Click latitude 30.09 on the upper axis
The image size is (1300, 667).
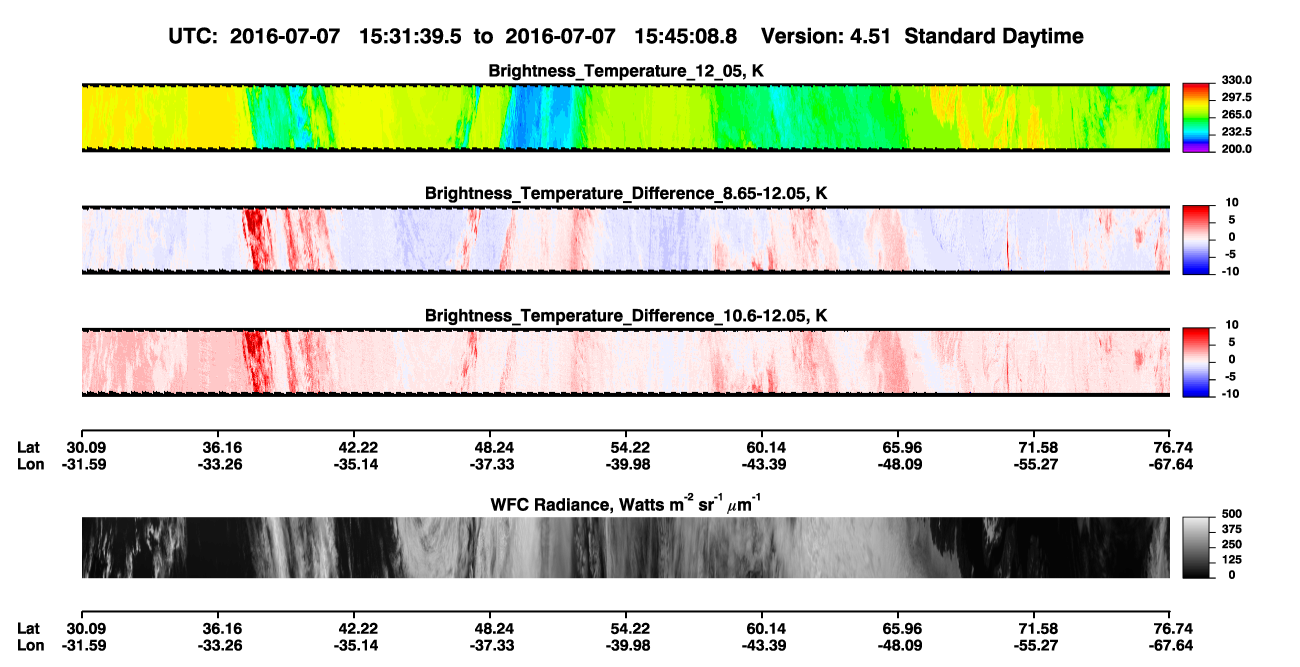86,447
